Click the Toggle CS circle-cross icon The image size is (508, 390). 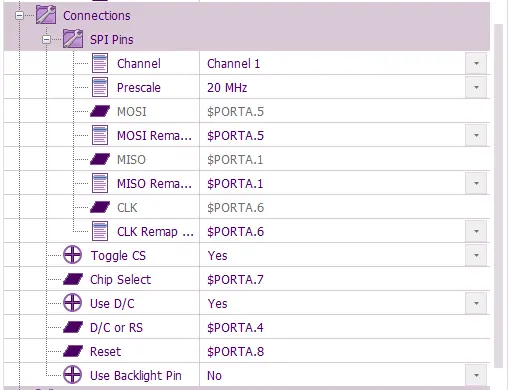pos(72,255)
